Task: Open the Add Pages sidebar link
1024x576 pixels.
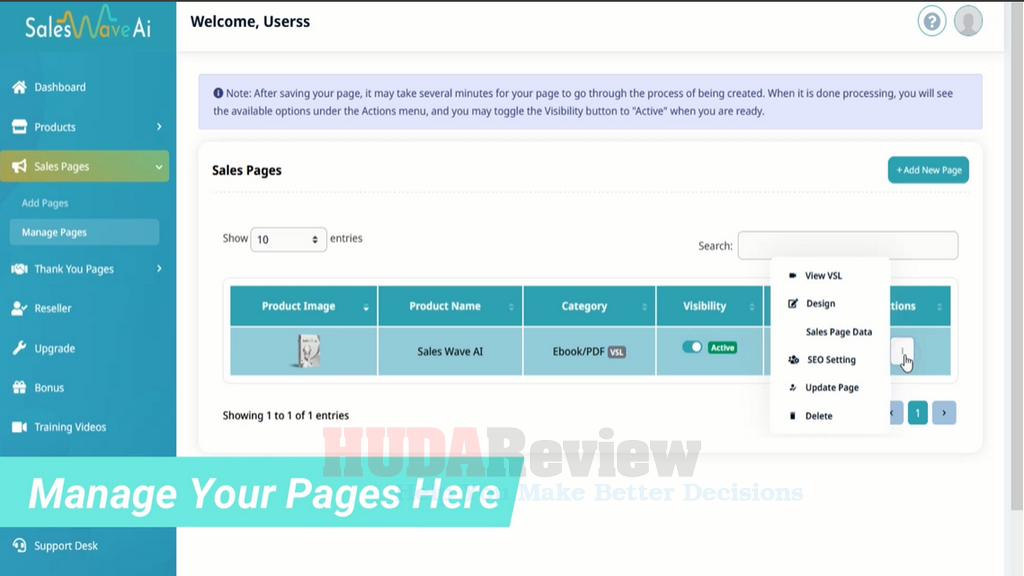Action: point(44,203)
